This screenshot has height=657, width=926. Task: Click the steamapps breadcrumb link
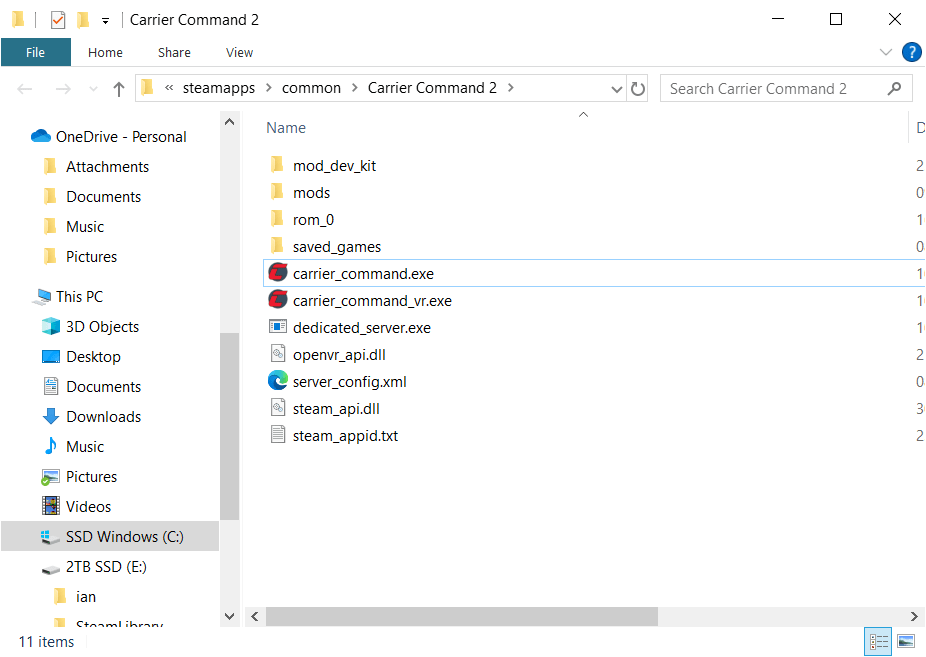219,88
